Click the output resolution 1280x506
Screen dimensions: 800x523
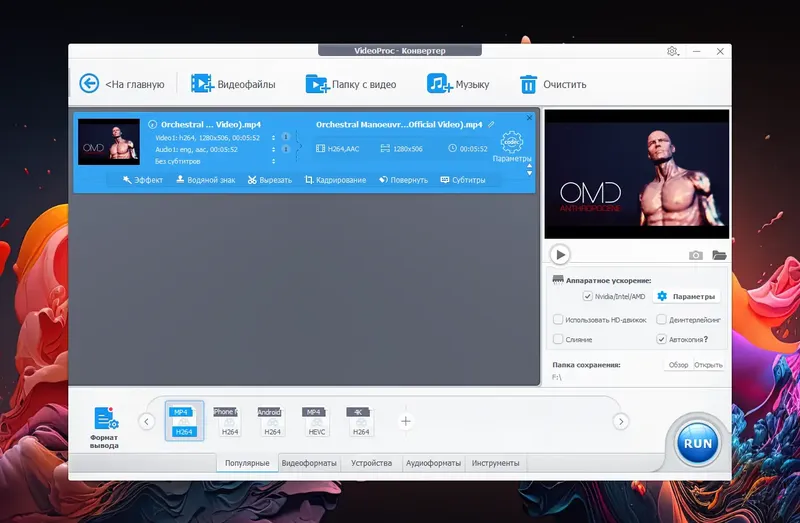[x=408, y=149]
